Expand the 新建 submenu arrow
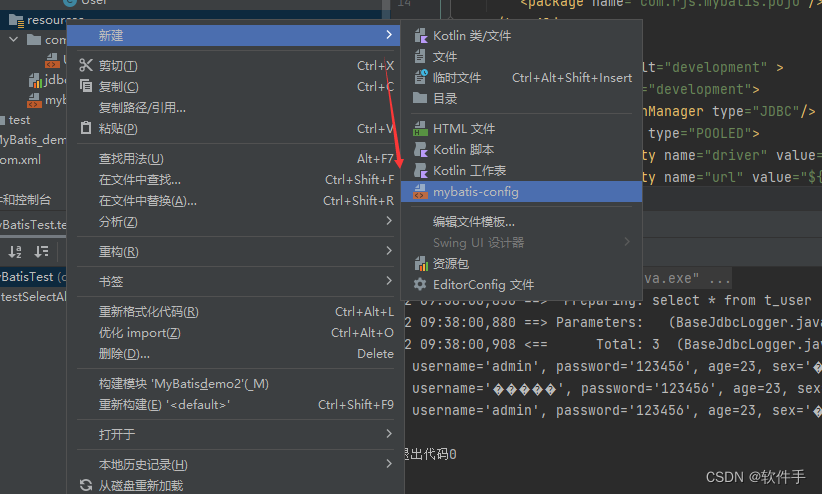The height and width of the screenshot is (494, 822). [388, 35]
